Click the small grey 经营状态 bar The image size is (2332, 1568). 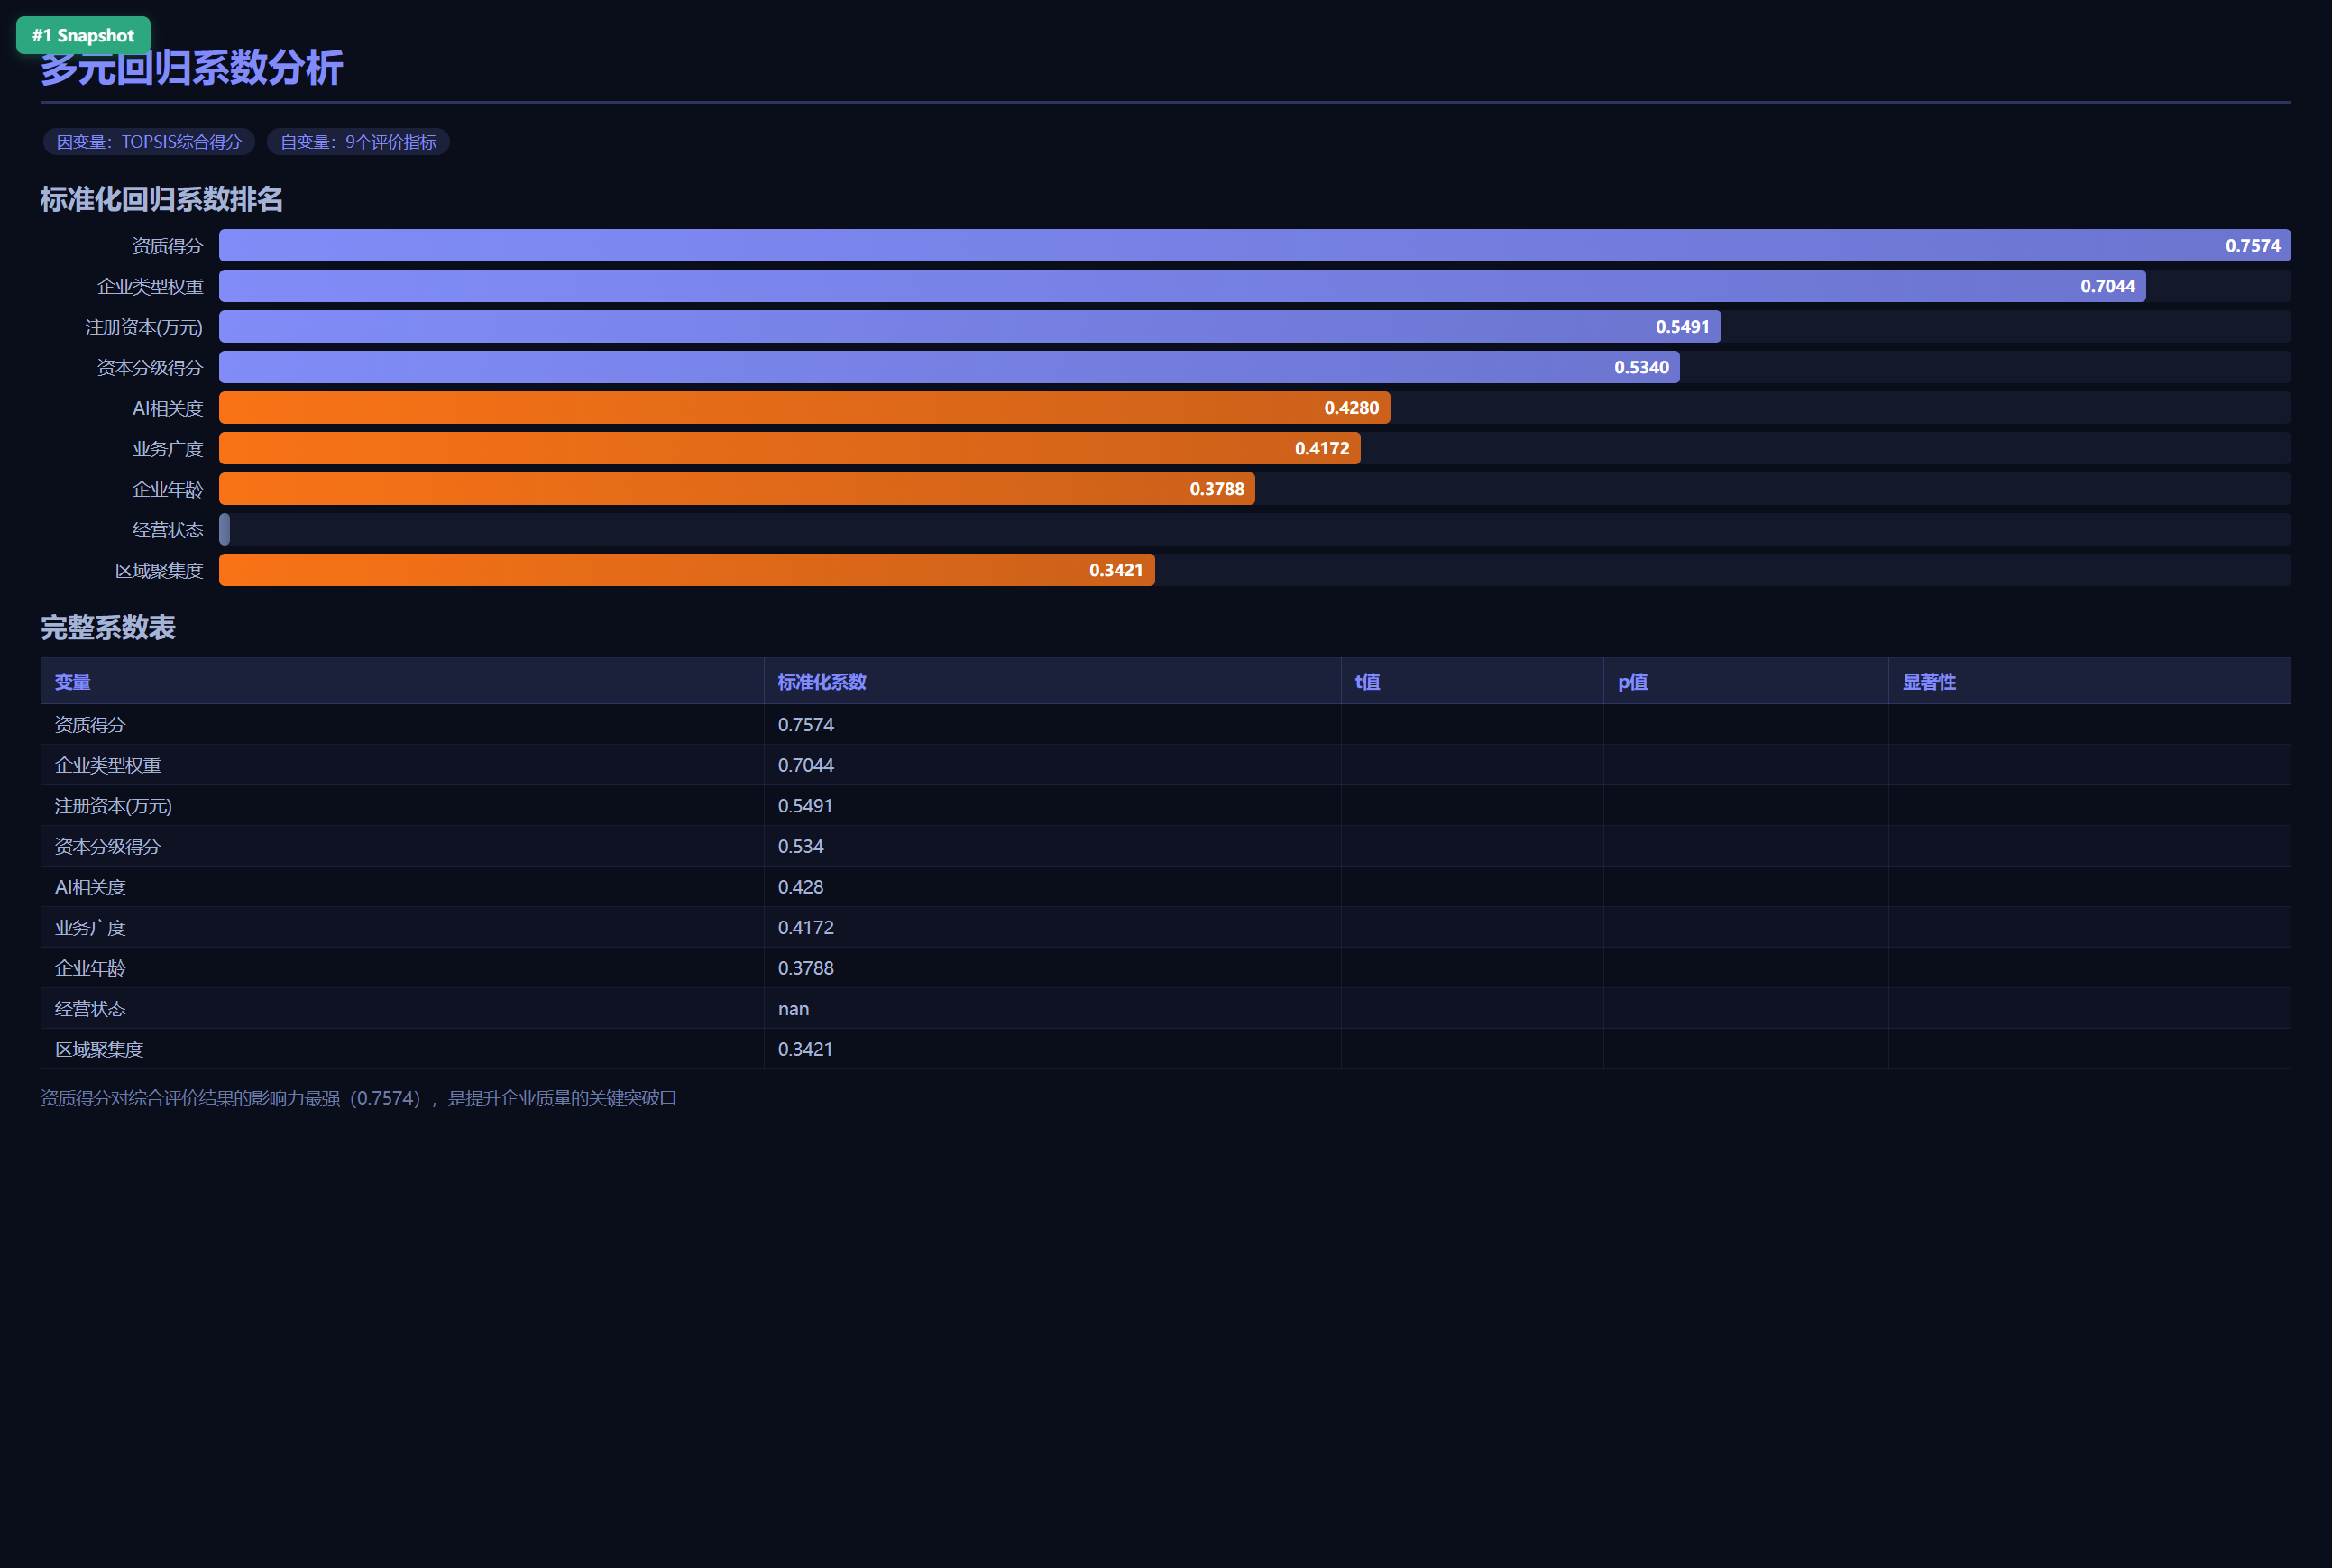(225, 529)
